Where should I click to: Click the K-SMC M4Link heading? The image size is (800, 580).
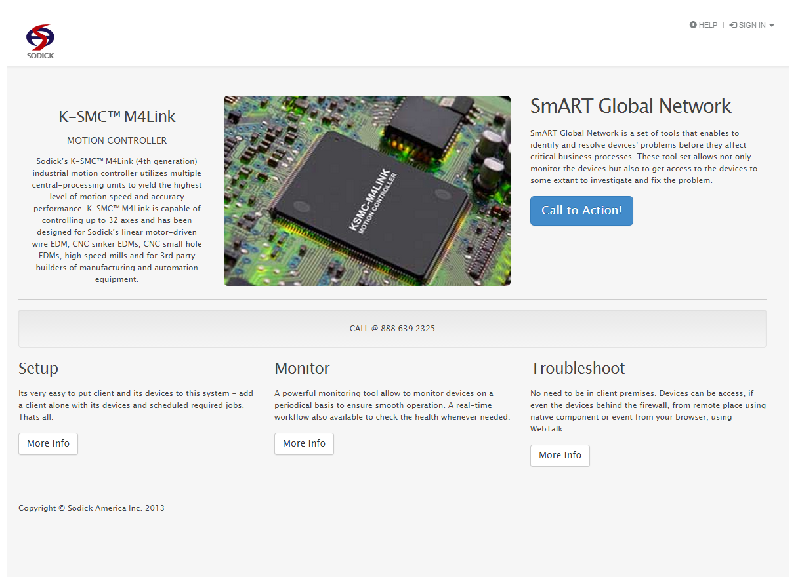pyautogui.click(x=117, y=117)
